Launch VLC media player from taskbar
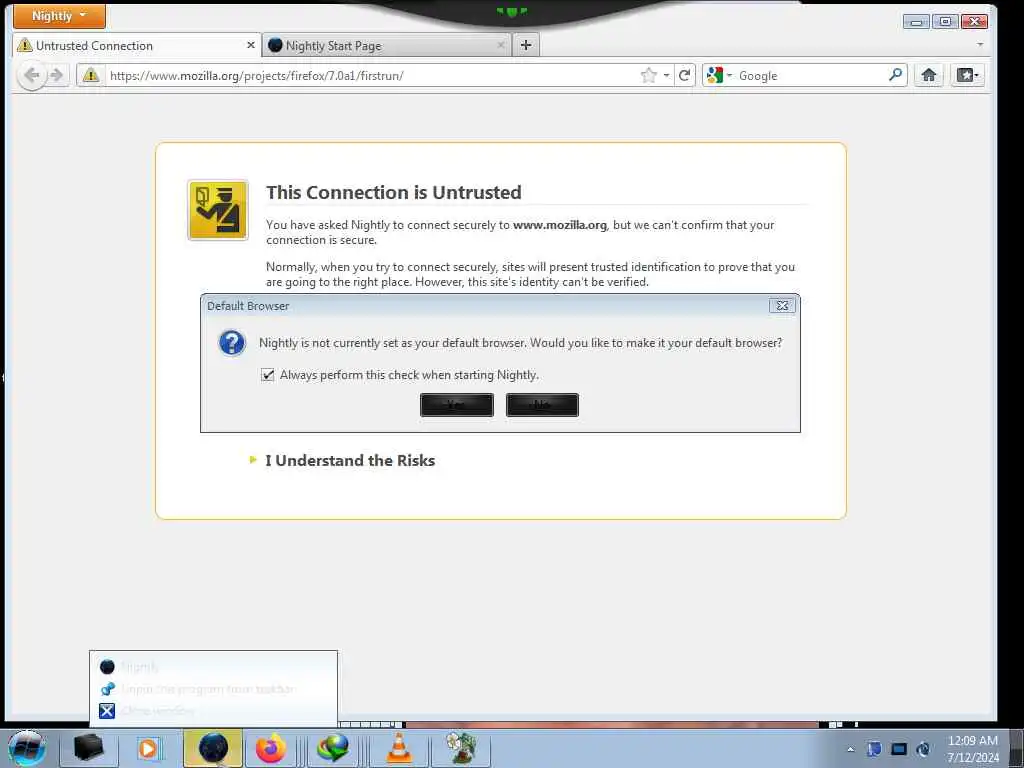 click(x=398, y=748)
